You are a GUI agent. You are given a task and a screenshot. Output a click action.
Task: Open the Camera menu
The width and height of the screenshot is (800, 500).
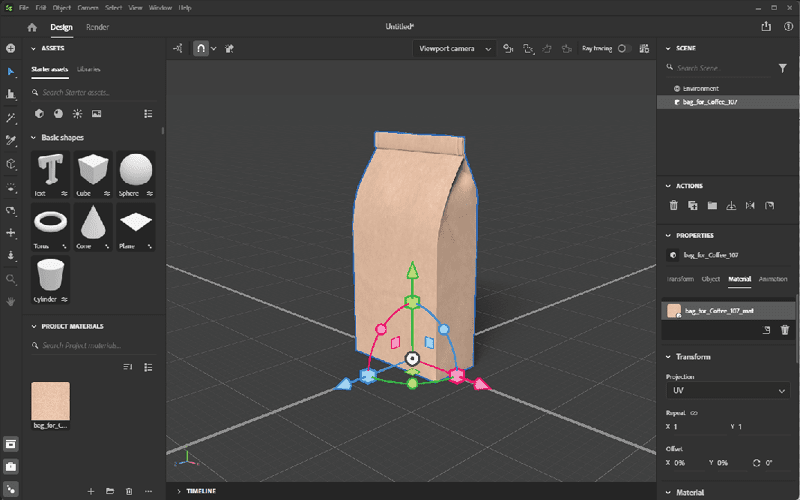click(x=88, y=8)
